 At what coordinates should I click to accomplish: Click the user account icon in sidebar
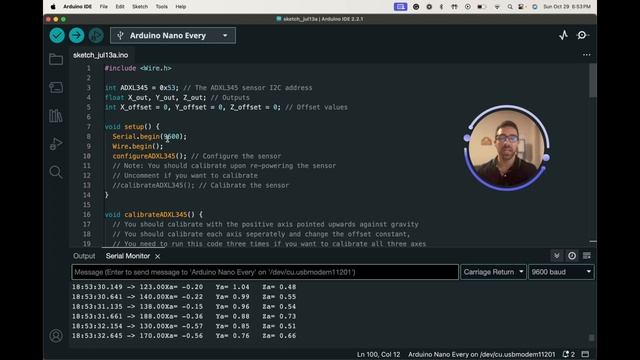[56, 336]
